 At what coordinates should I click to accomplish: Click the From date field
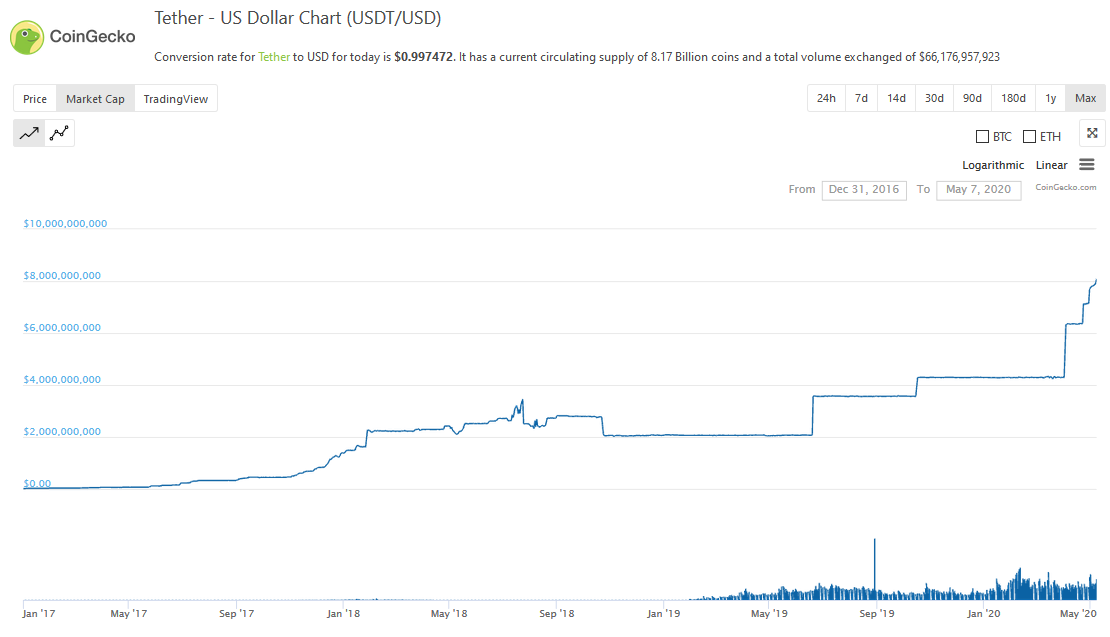click(x=864, y=190)
